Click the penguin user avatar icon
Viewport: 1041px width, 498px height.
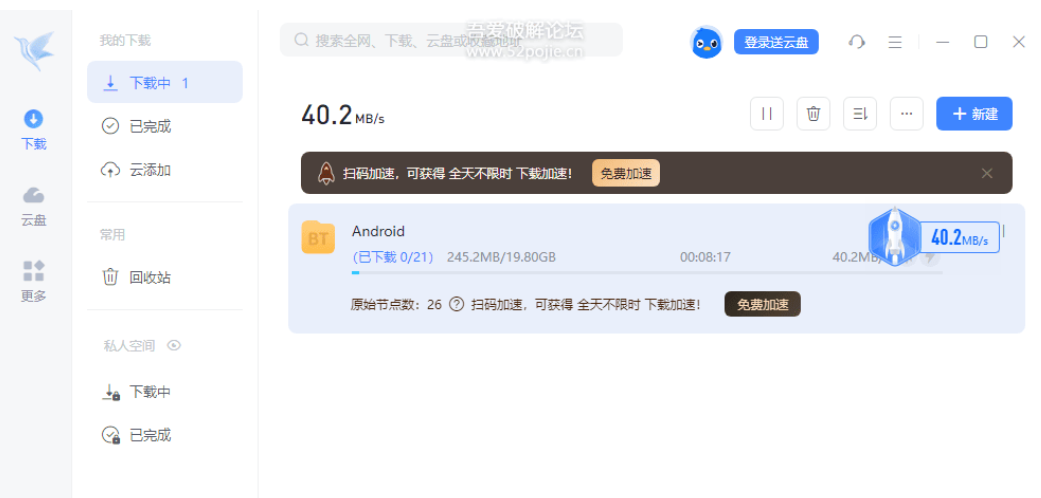coord(707,42)
